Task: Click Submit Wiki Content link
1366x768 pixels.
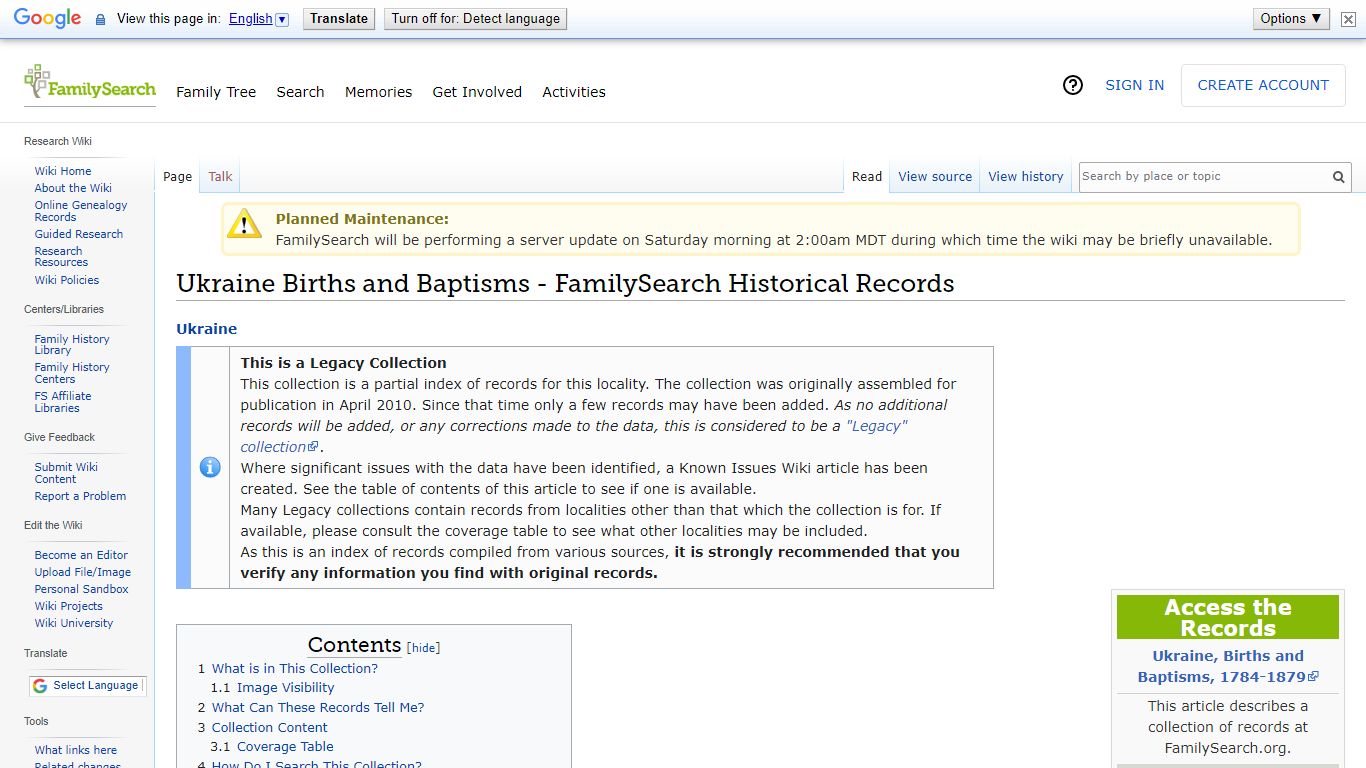Action: click(x=66, y=473)
